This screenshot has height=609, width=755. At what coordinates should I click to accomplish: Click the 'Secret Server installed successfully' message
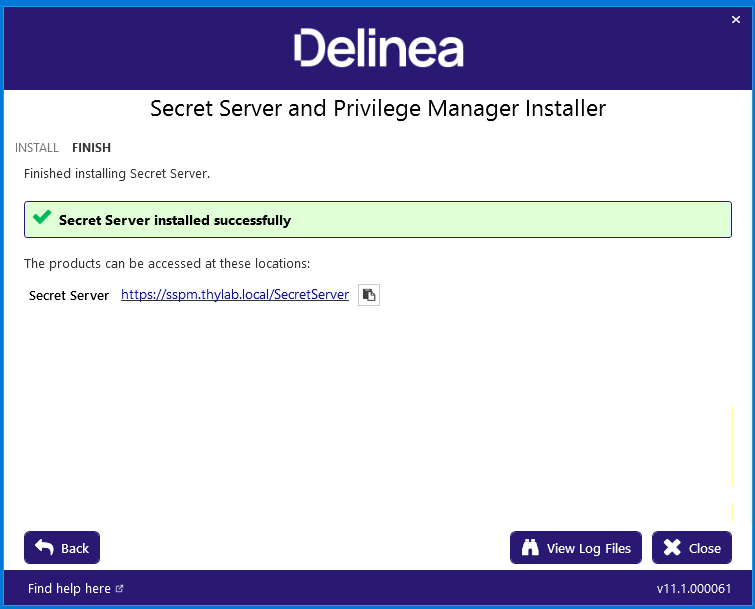click(x=175, y=220)
